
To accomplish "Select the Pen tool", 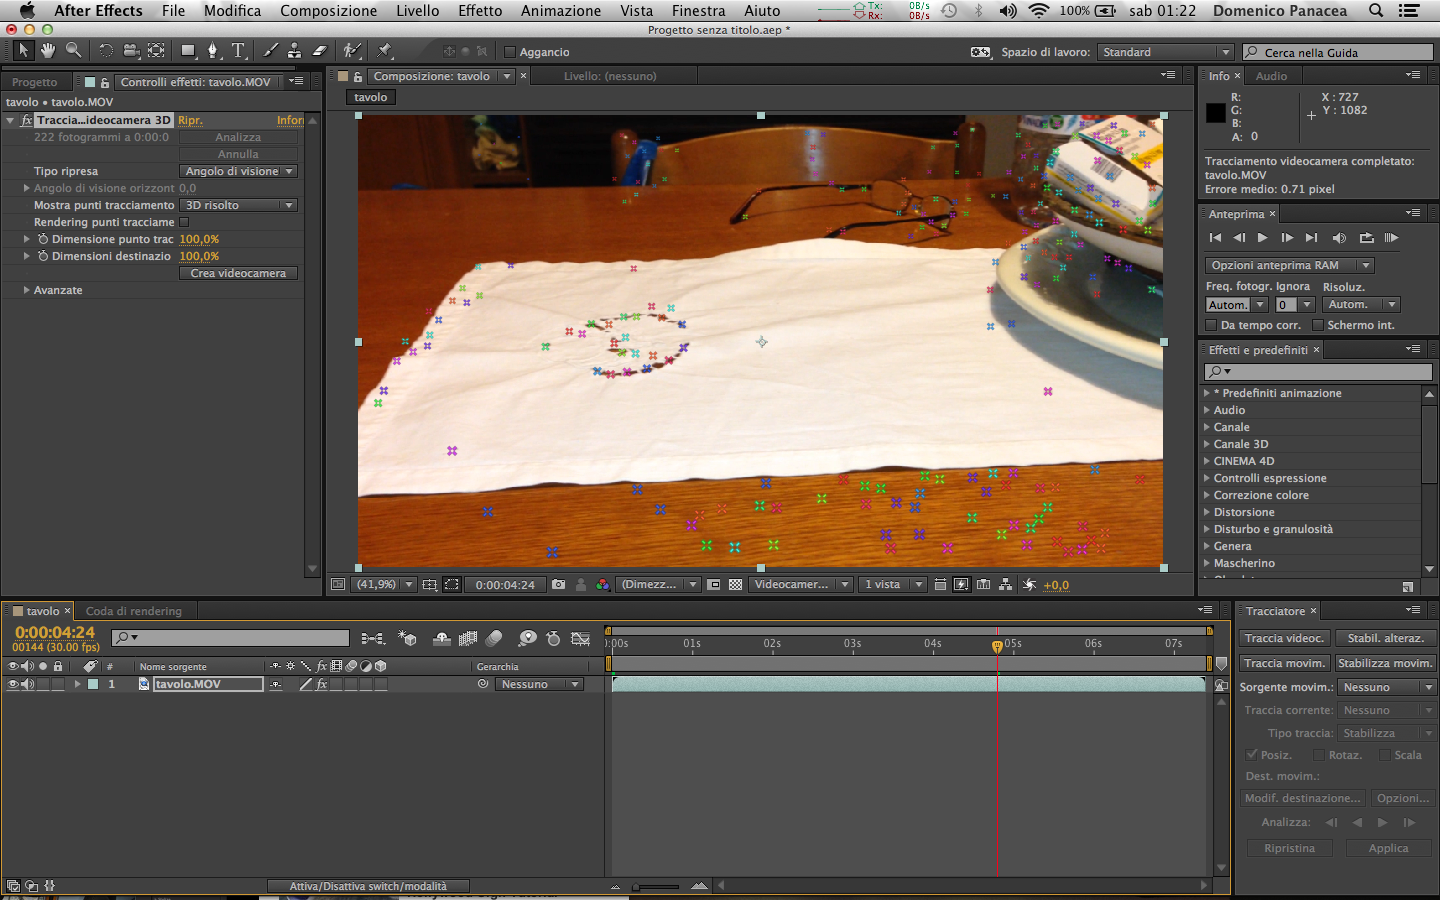I will point(213,50).
